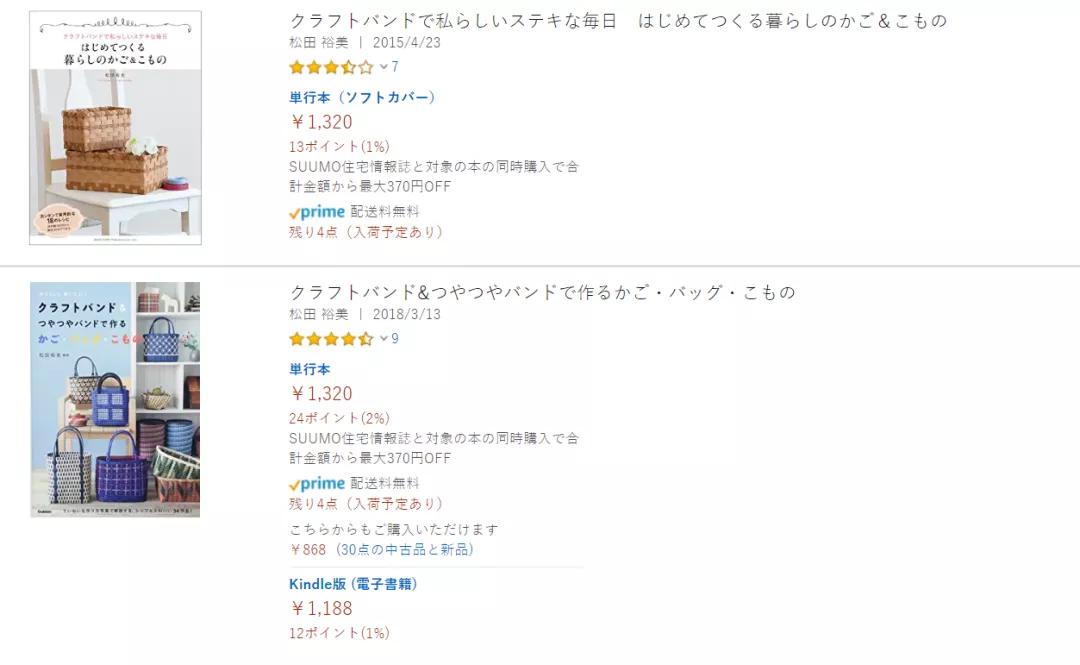Viewport: 1080px width, 665px height.
Task: Click the first book's Prime badge icon
Action: (x=317, y=212)
